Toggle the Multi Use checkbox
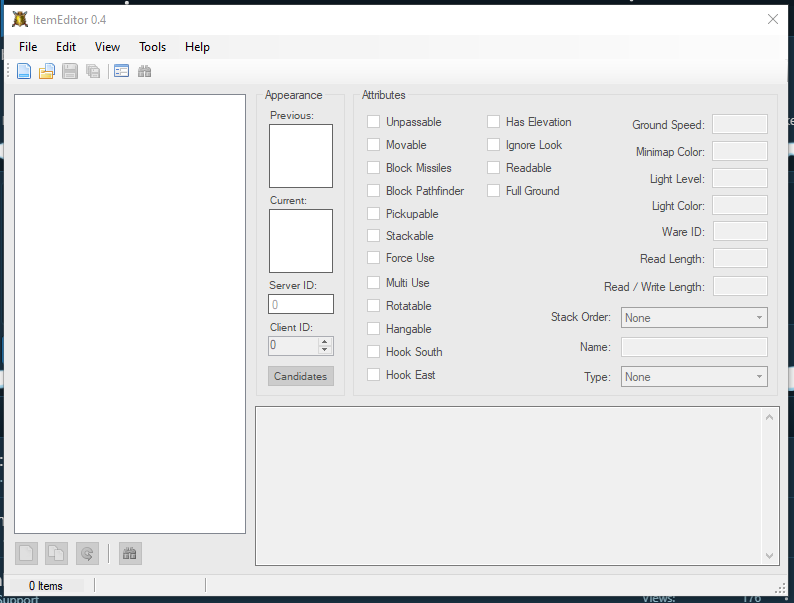Image resolution: width=794 pixels, height=603 pixels. click(x=373, y=283)
